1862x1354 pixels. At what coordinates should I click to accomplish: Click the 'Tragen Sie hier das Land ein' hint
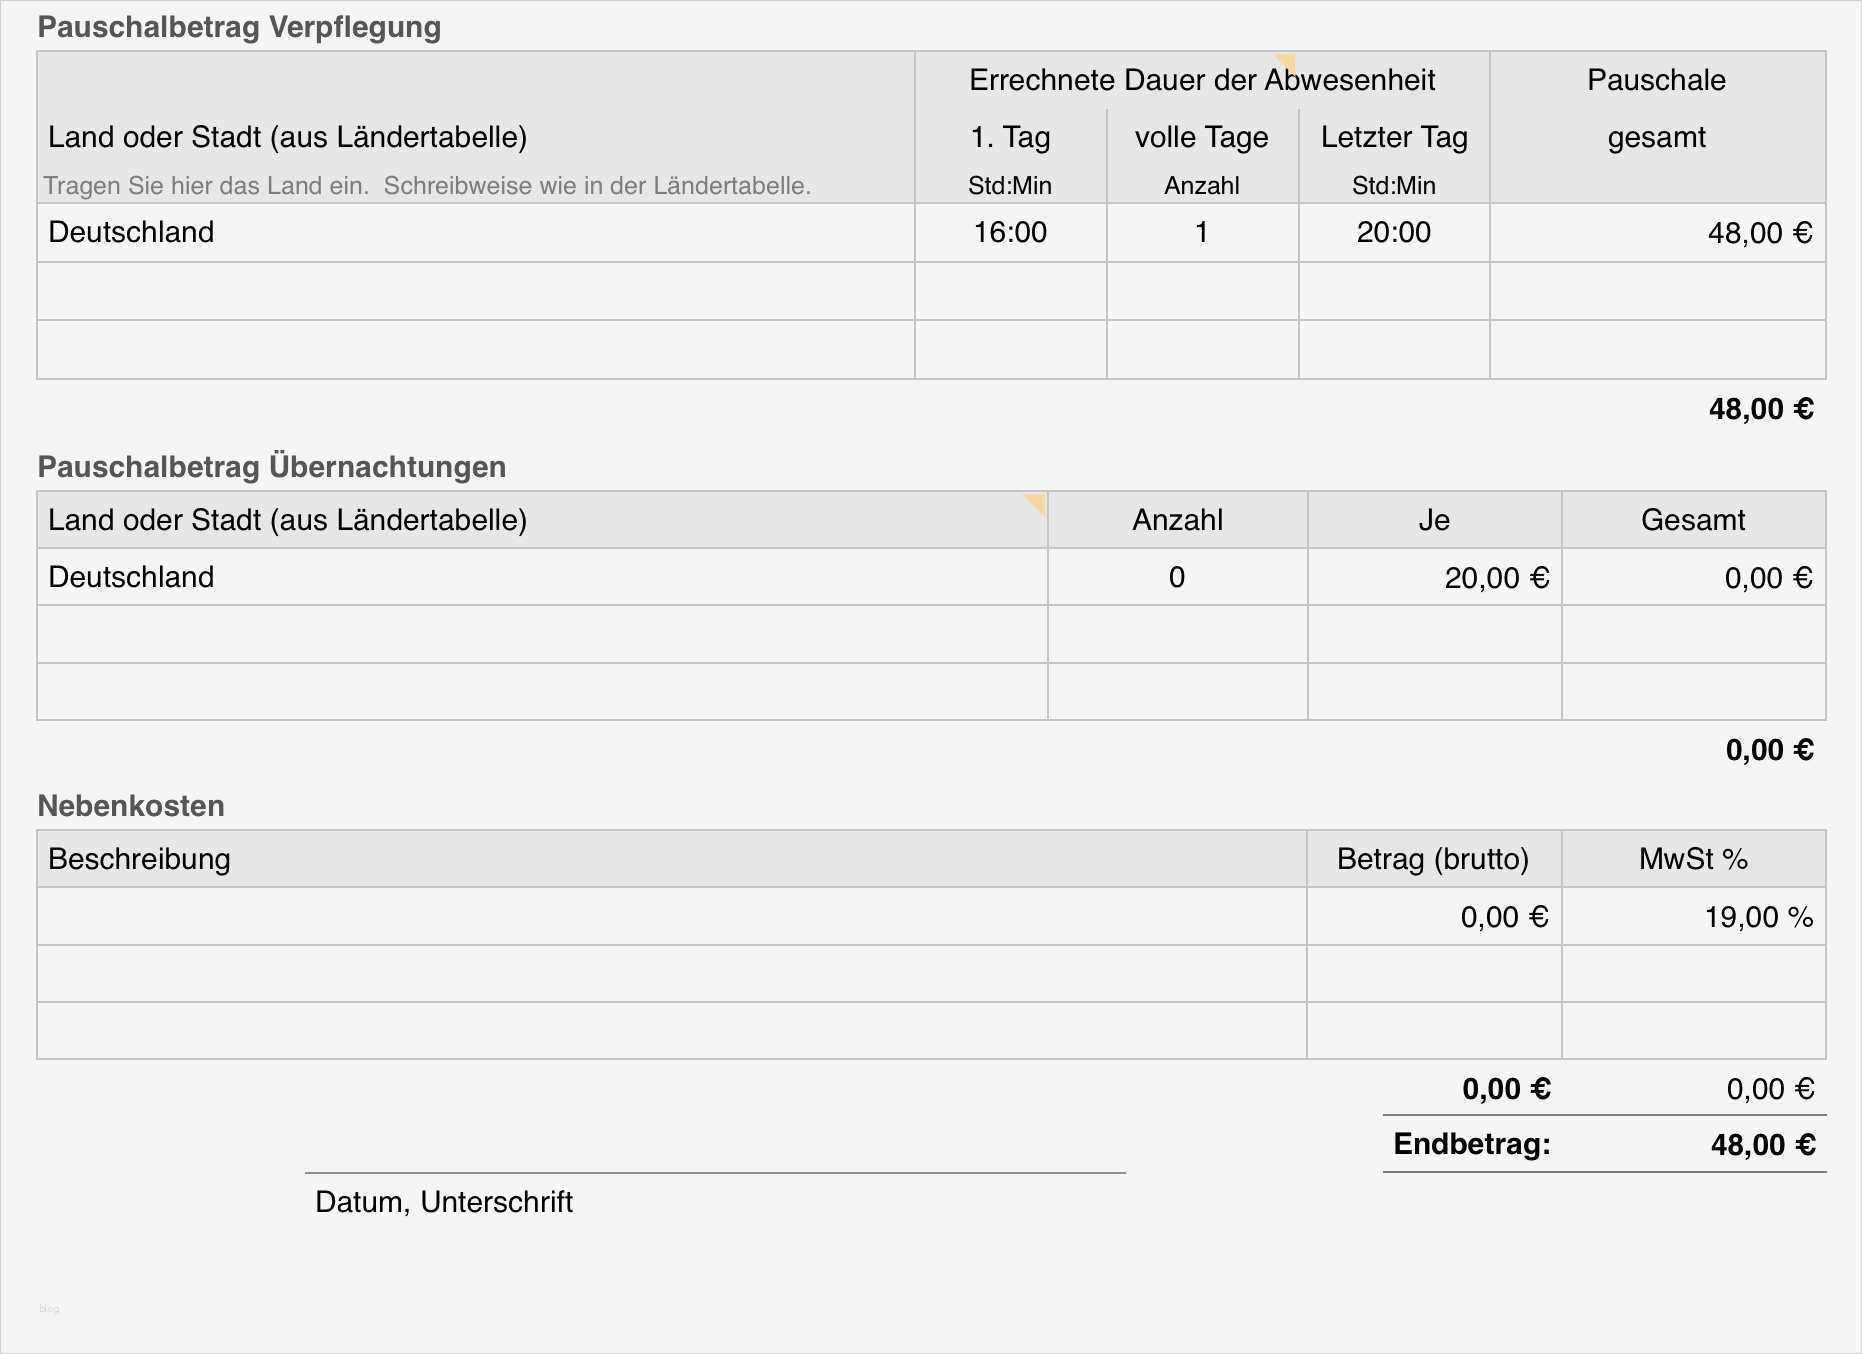point(427,186)
